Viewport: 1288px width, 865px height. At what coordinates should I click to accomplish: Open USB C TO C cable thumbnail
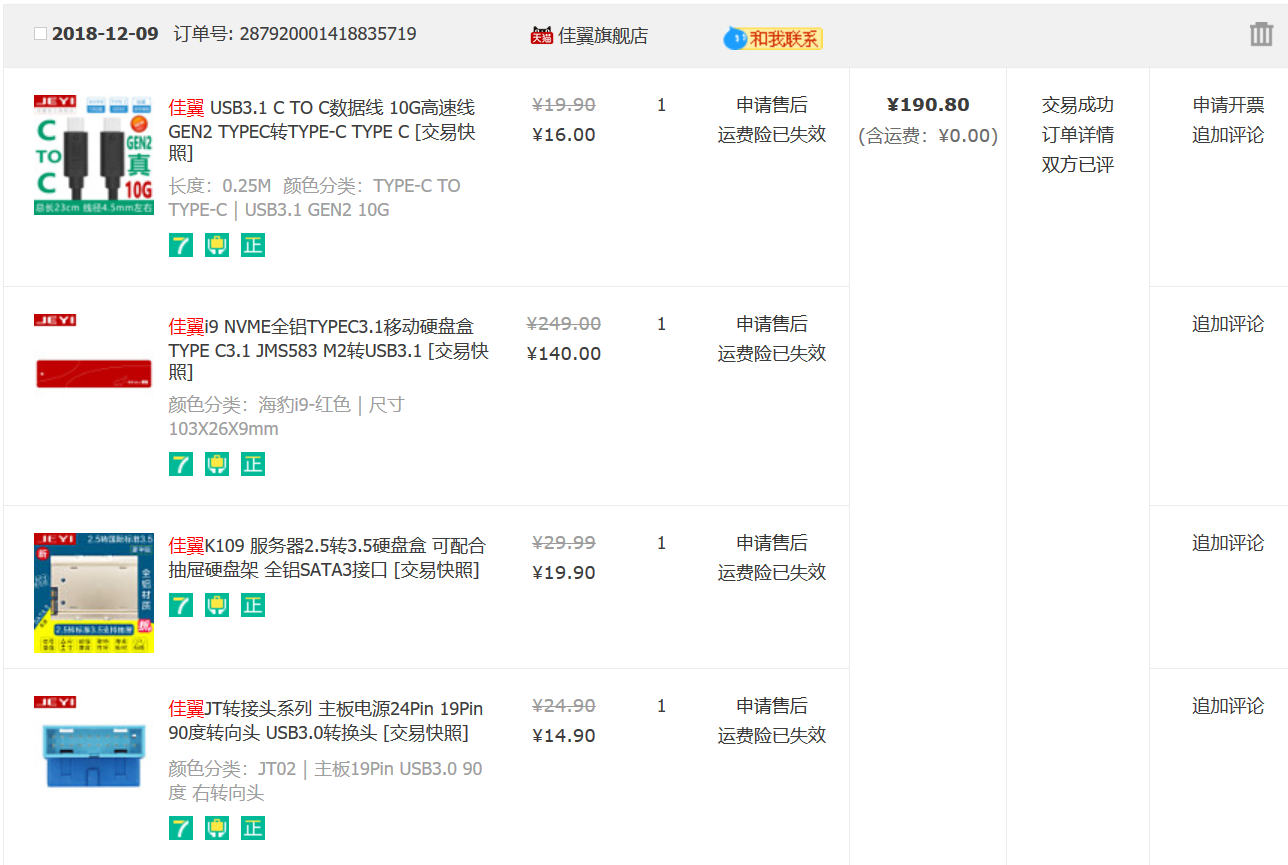click(94, 155)
